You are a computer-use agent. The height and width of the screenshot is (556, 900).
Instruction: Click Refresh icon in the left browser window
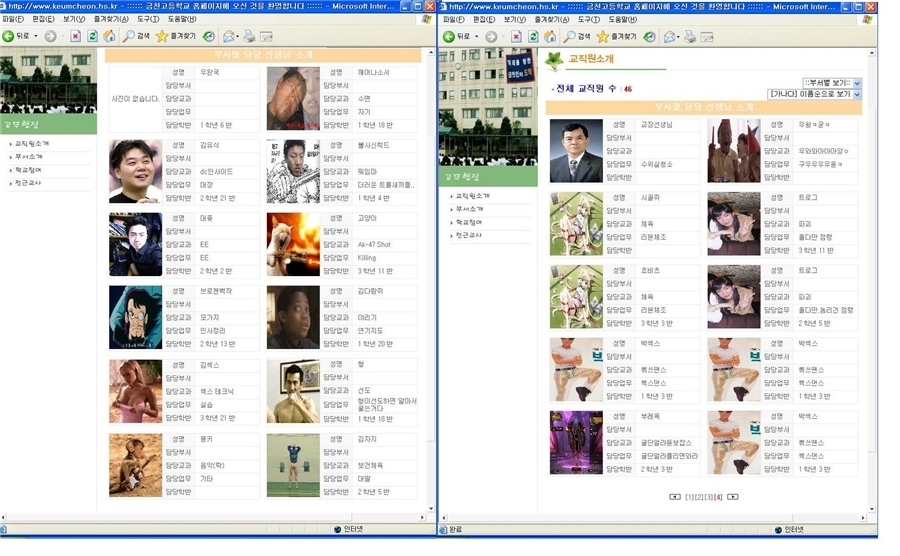pos(92,36)
